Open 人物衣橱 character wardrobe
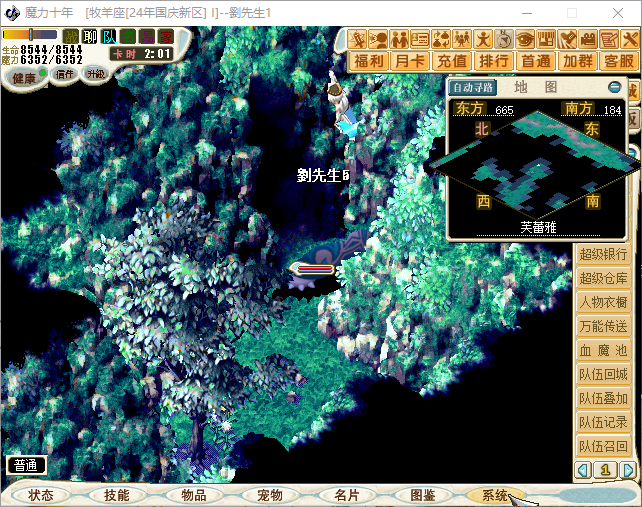 click(x=603, y=302)
